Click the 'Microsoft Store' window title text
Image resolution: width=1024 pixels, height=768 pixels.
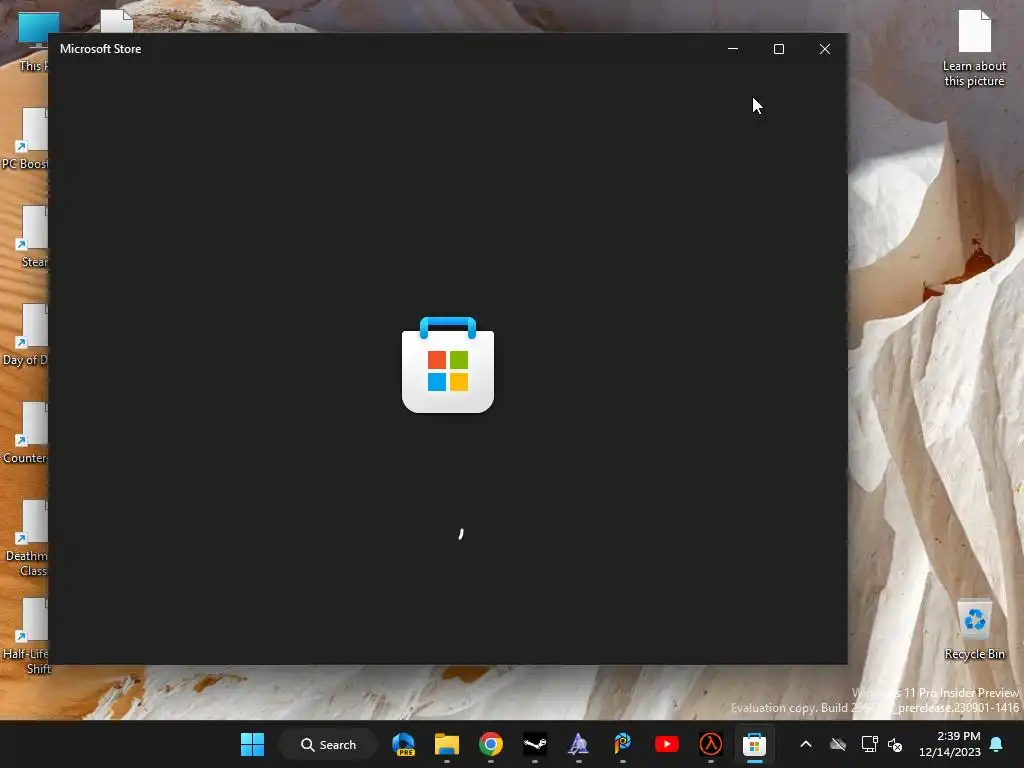click(101, 49)
